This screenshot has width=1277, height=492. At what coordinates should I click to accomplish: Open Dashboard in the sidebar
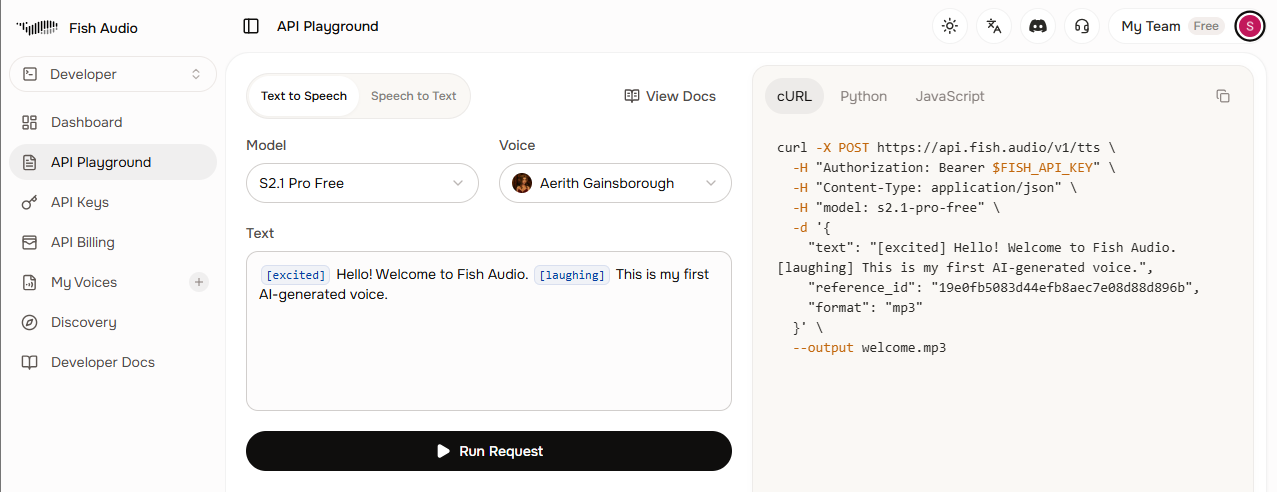coord(113,122)
